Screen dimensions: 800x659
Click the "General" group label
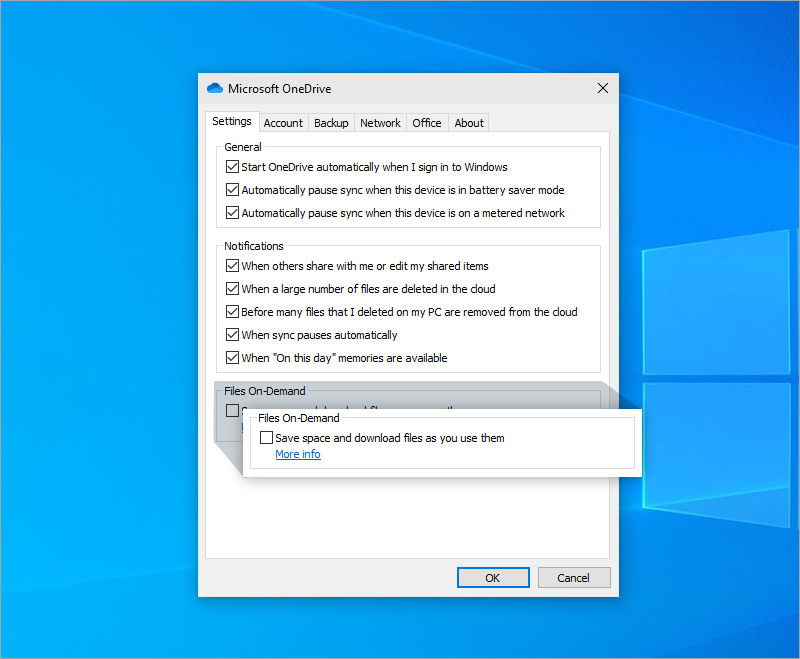tap(243, 147)
